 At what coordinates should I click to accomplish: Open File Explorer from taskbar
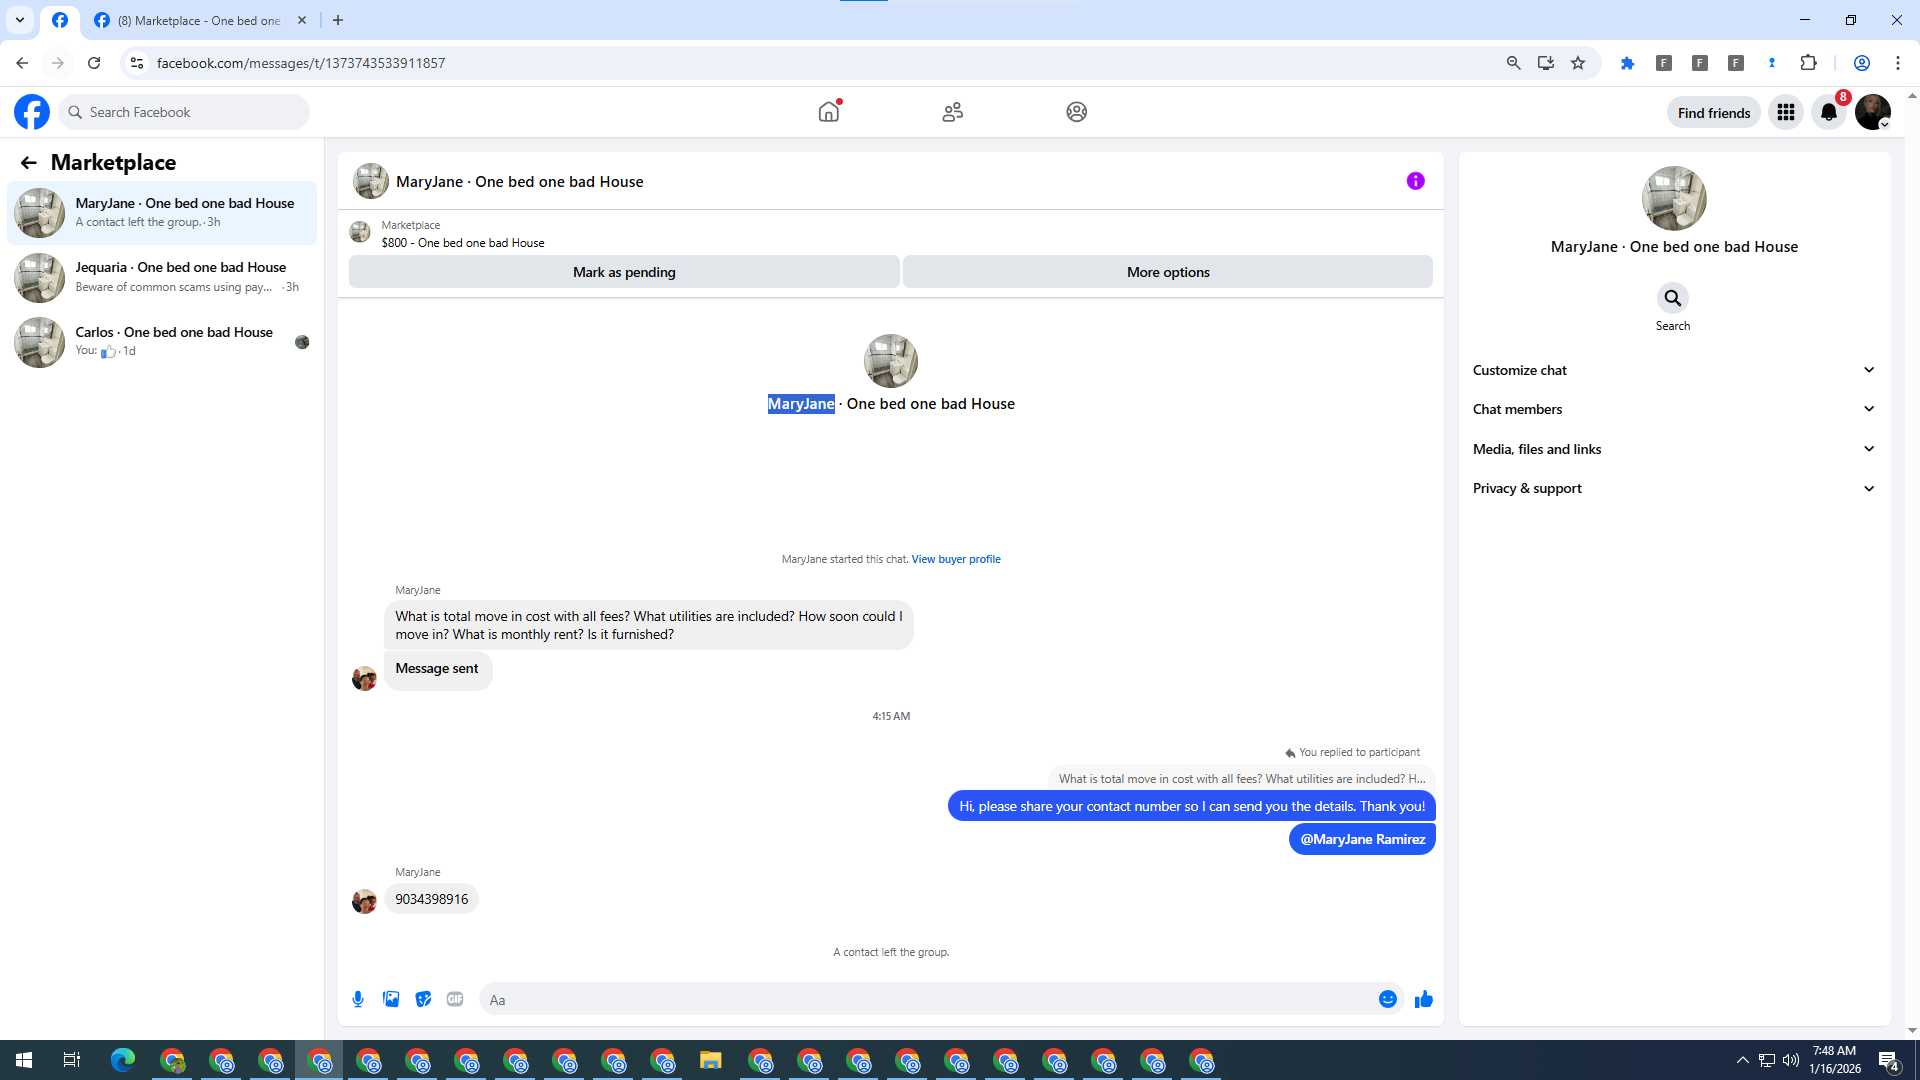[710, 1060]
